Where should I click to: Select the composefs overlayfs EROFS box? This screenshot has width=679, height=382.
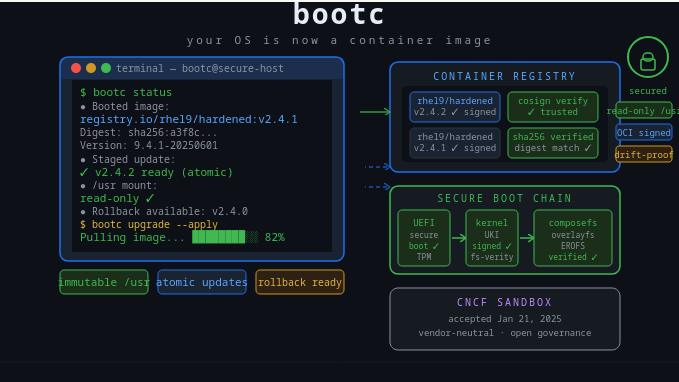(572, 238)
